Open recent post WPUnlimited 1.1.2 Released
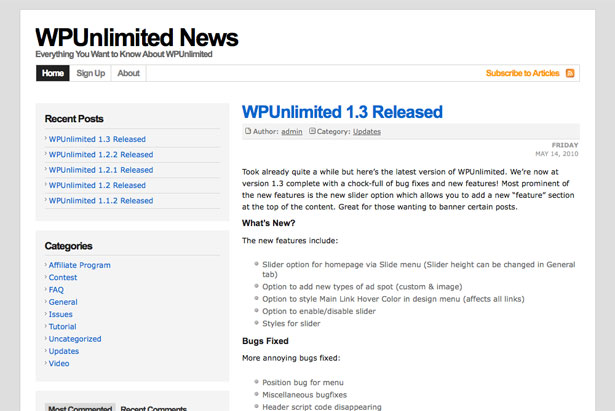 (101, 200)
